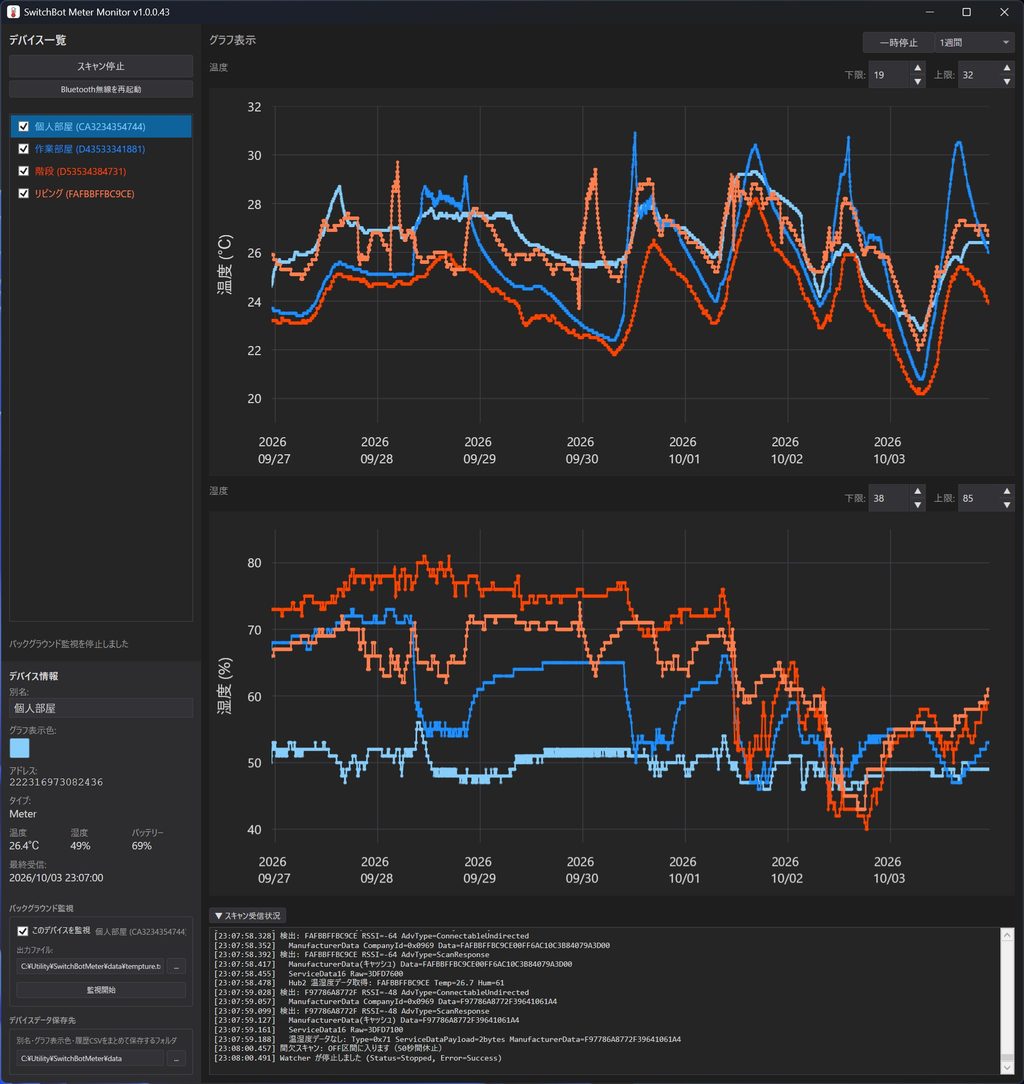Click the C:¥Utility¥SwitchBotMeter¥data folder field

pos(91,1058)
